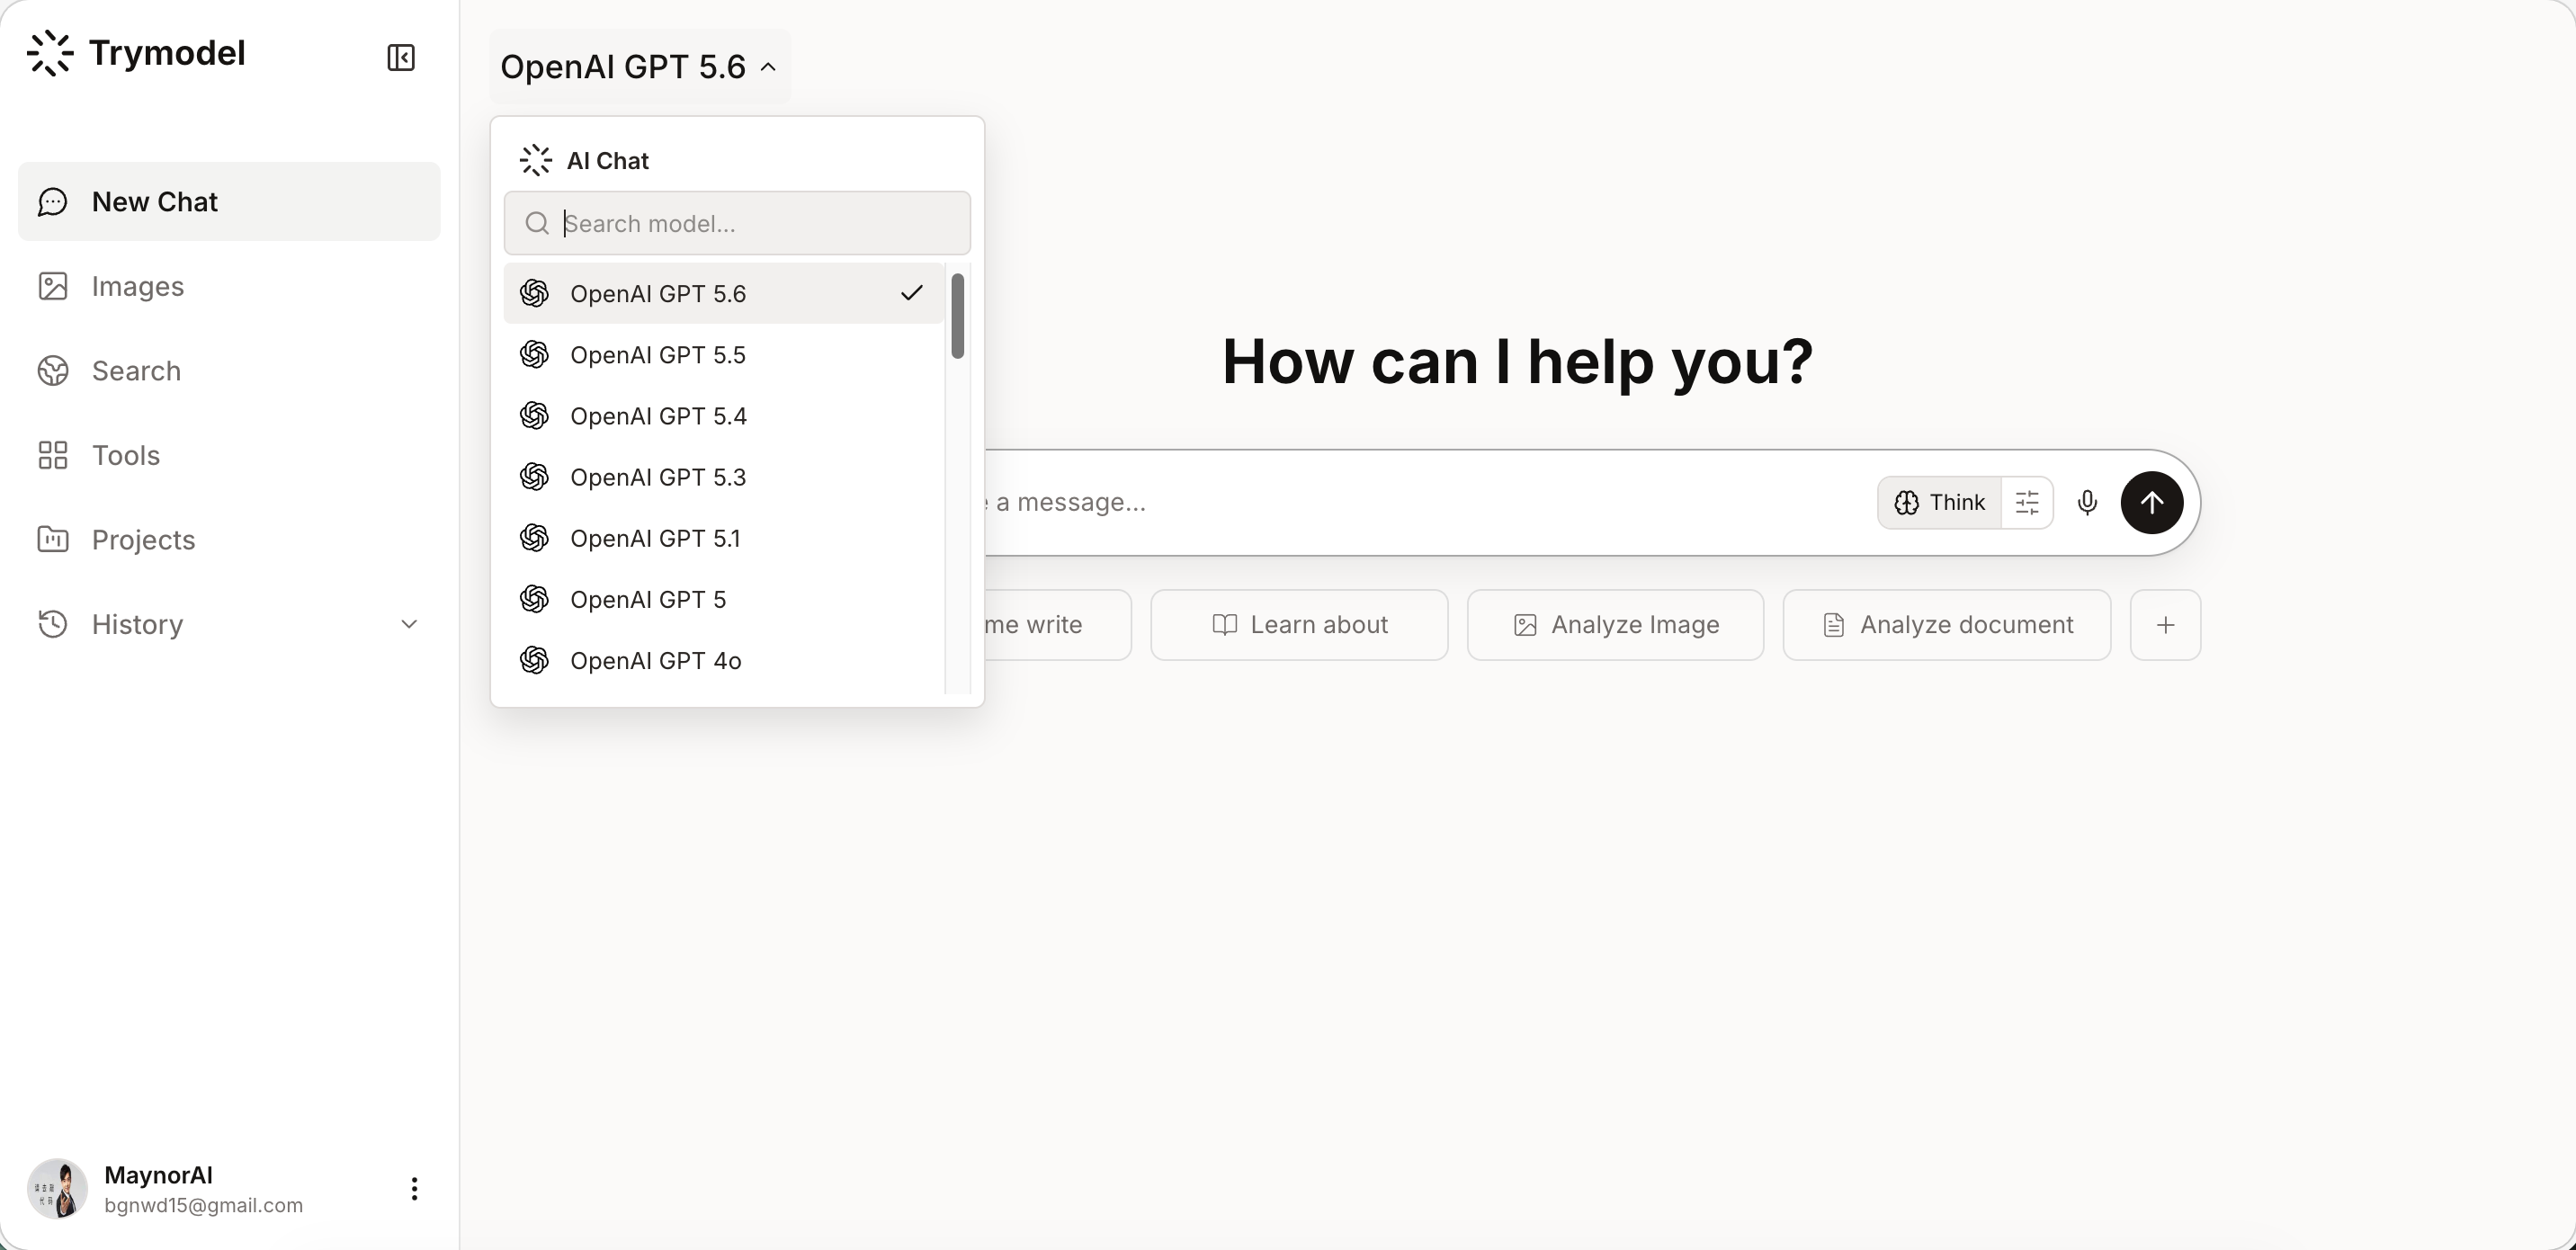This screenshot has height=1250, width=2576.
Task: Click the model list scrollbar thumb
Action: (958, 316)
